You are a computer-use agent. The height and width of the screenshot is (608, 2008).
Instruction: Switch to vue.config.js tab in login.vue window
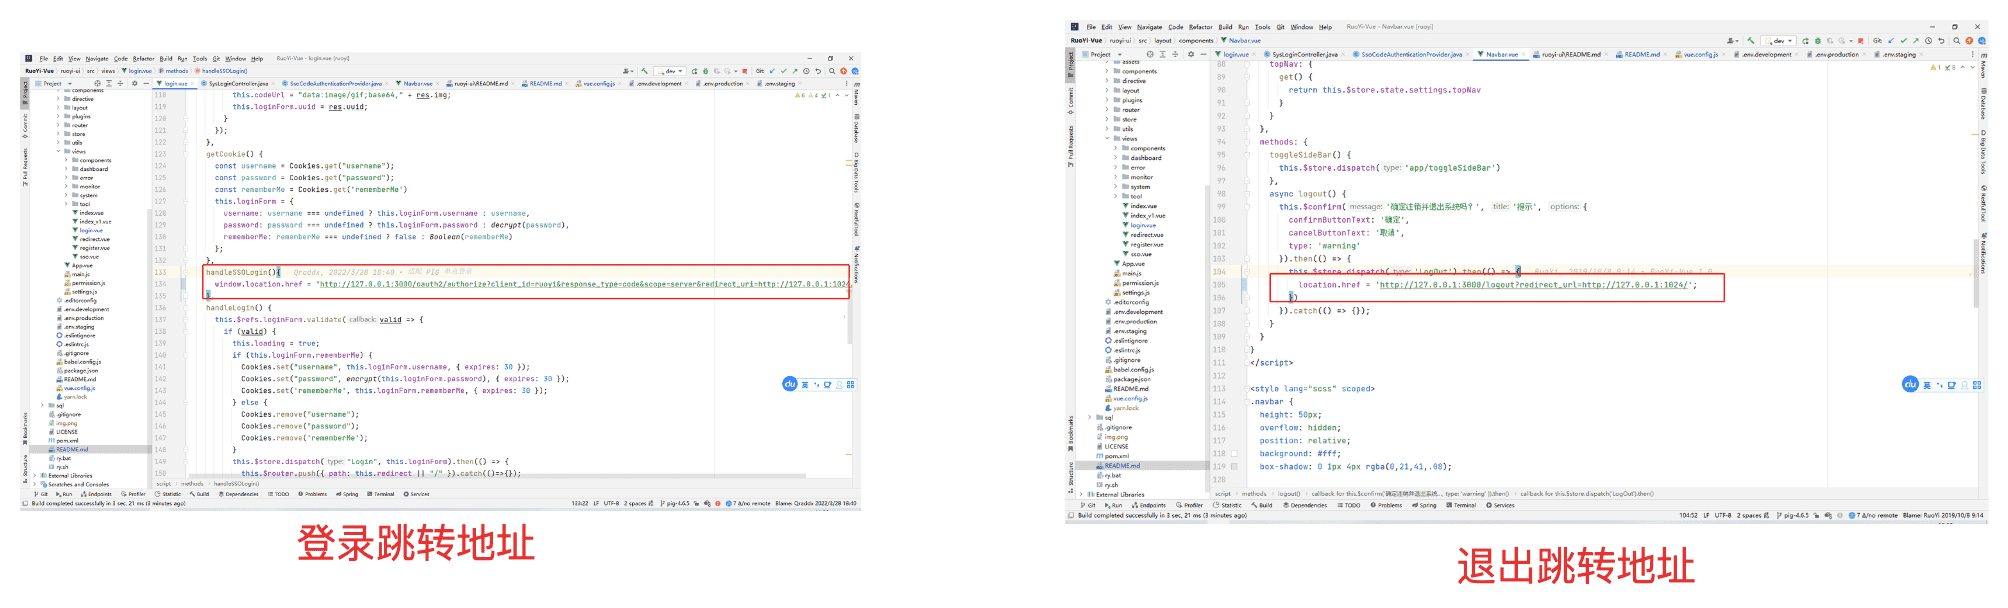(599, 84)
